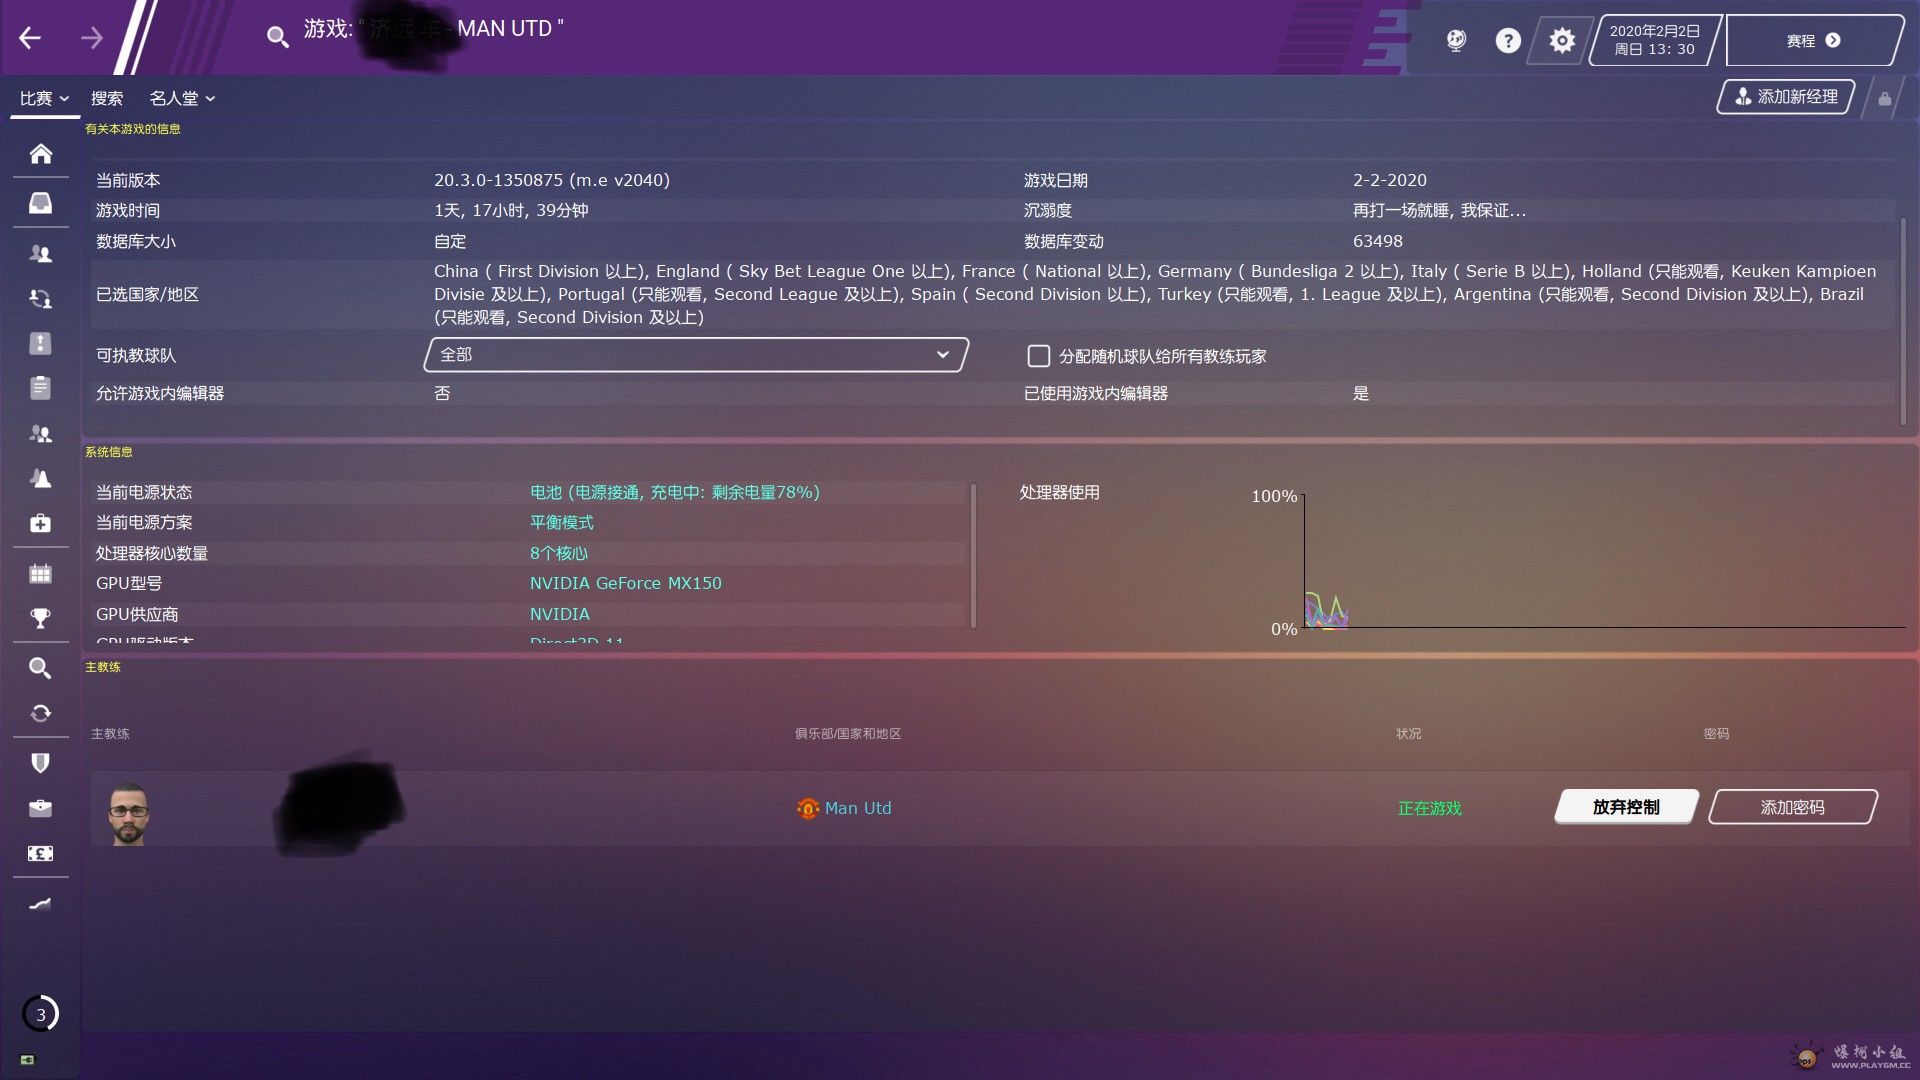Click the circular progress indicator showing 3
Image resolution: width=1920 pixels, height=1080 pixels.
(x=40, y=1014)
